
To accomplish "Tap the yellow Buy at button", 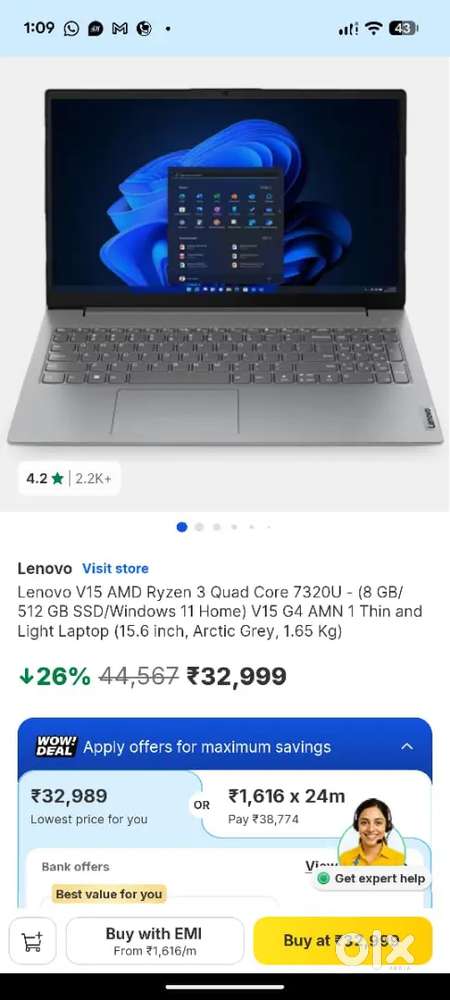I will click(x=343, y=941).
